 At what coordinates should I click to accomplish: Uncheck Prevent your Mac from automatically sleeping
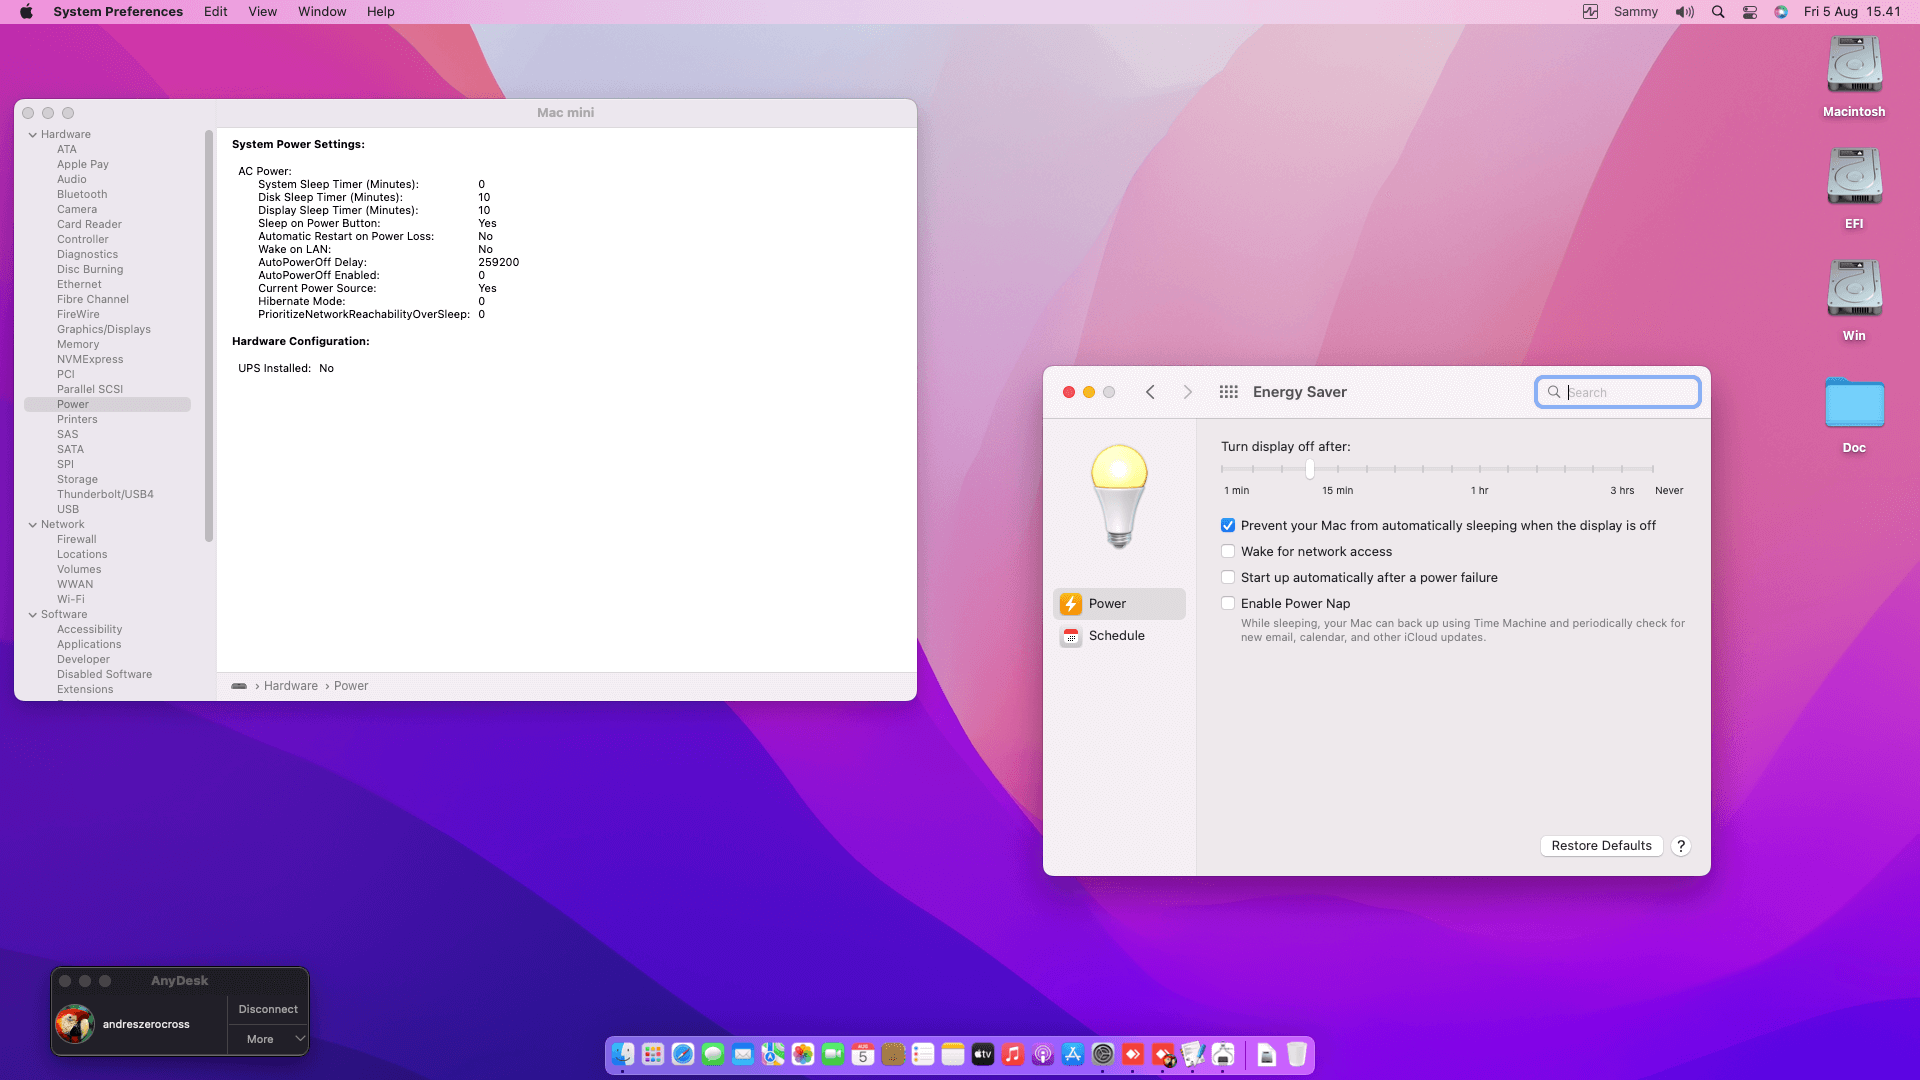pos(1228,526)
